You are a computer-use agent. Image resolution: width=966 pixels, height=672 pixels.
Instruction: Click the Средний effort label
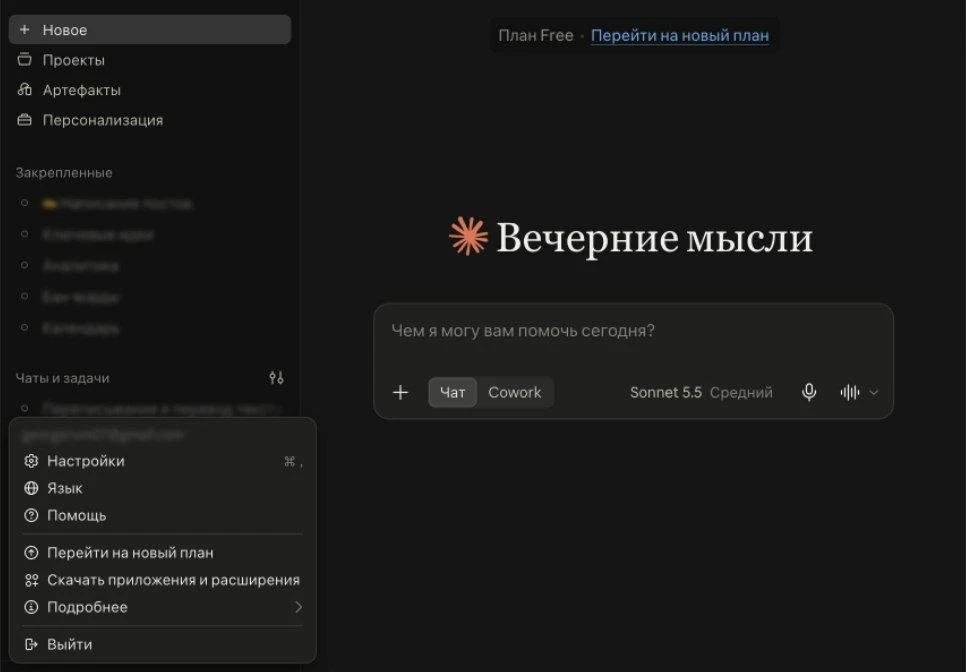(x=741, y=392)
